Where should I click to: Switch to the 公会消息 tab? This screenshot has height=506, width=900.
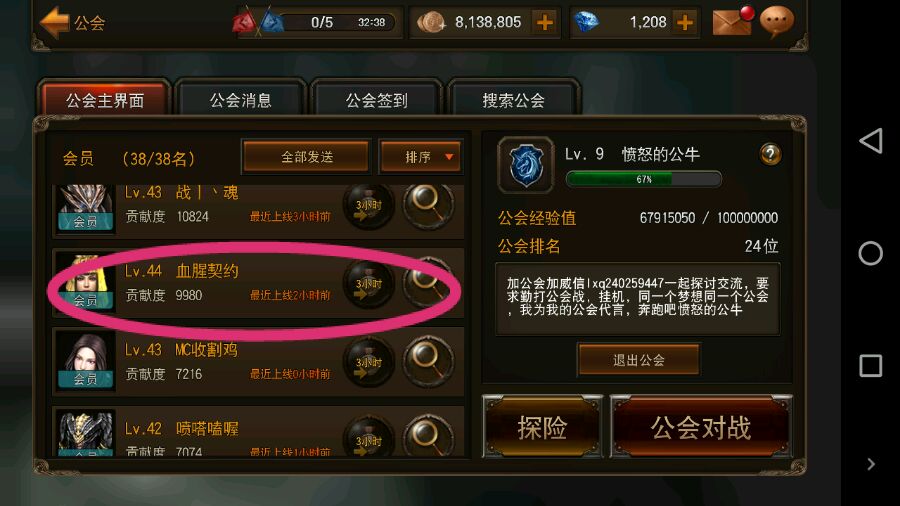(240, 100)
